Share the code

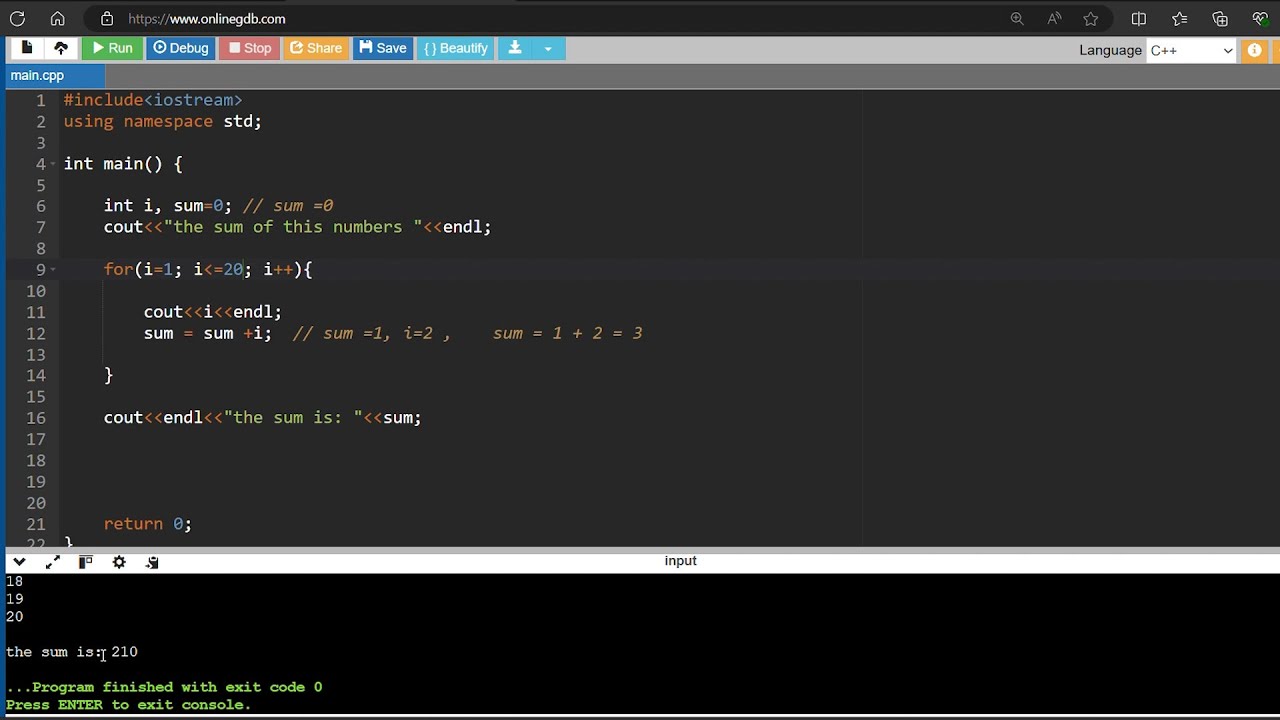click(x=316, y=48)
